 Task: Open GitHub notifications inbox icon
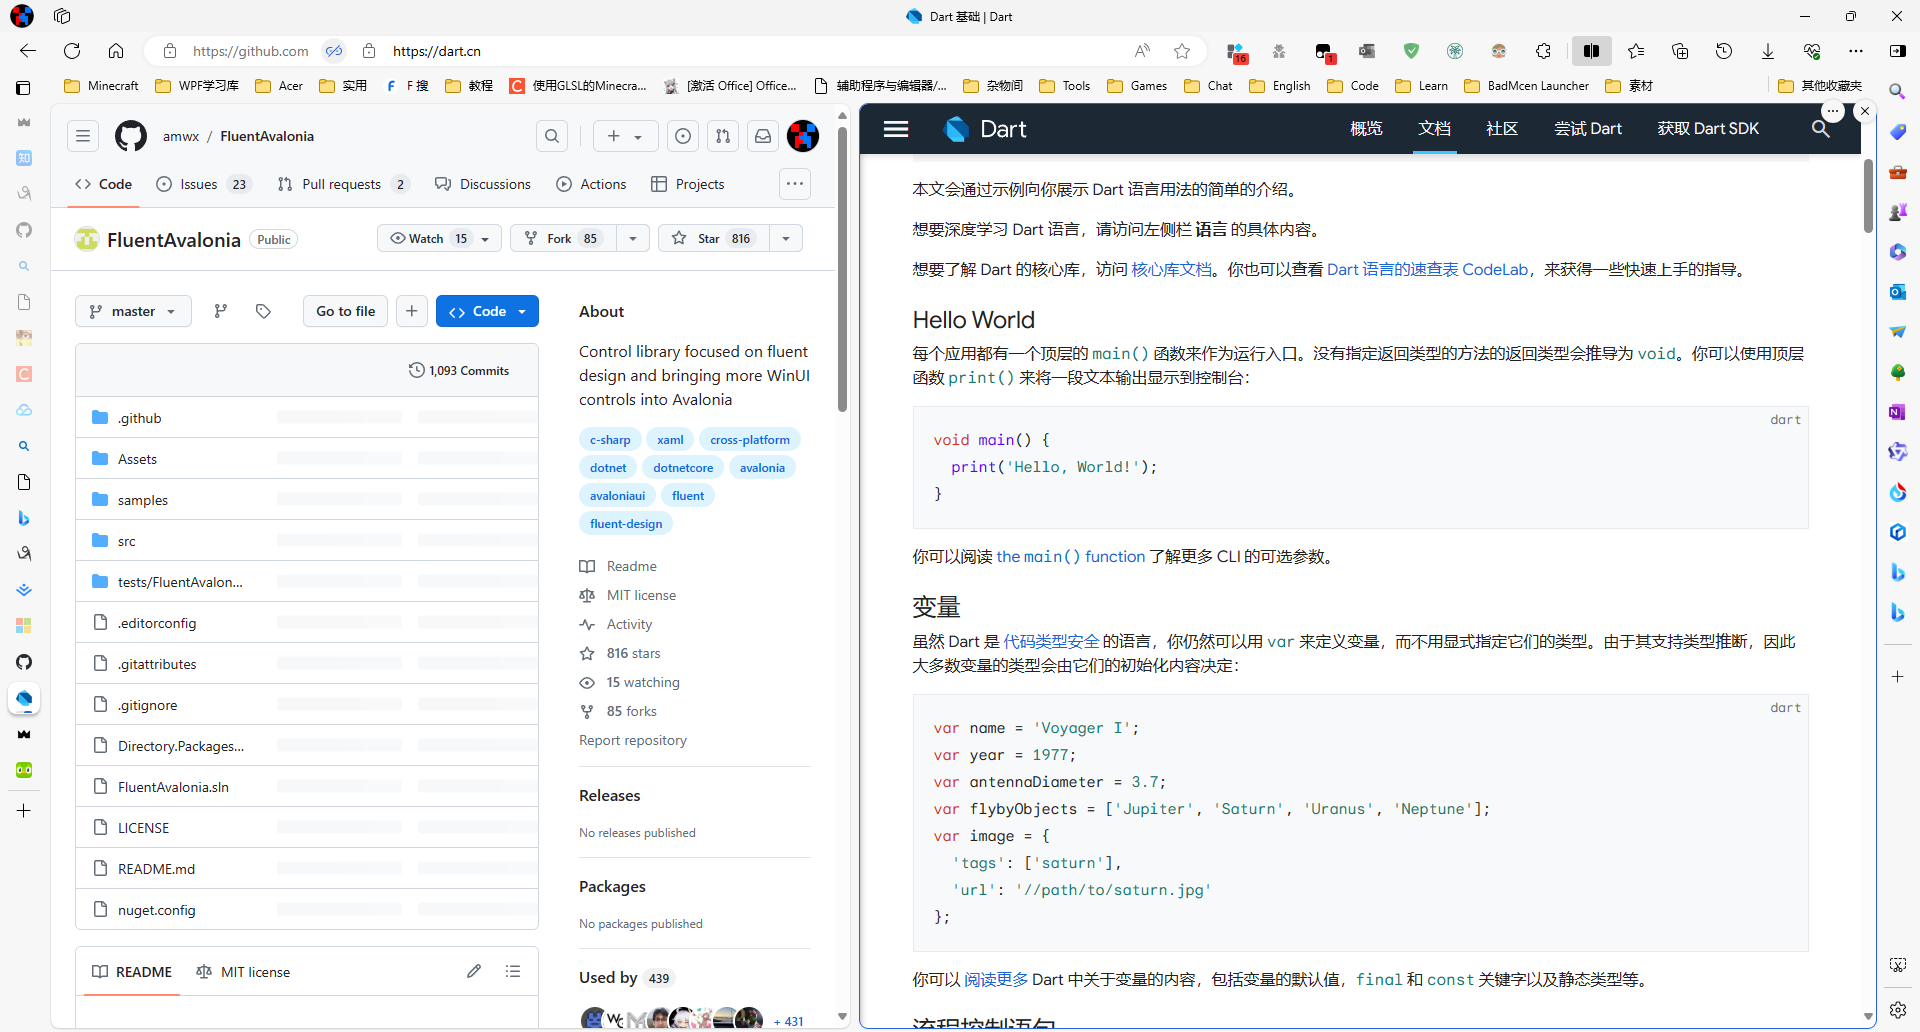(763, 136)
